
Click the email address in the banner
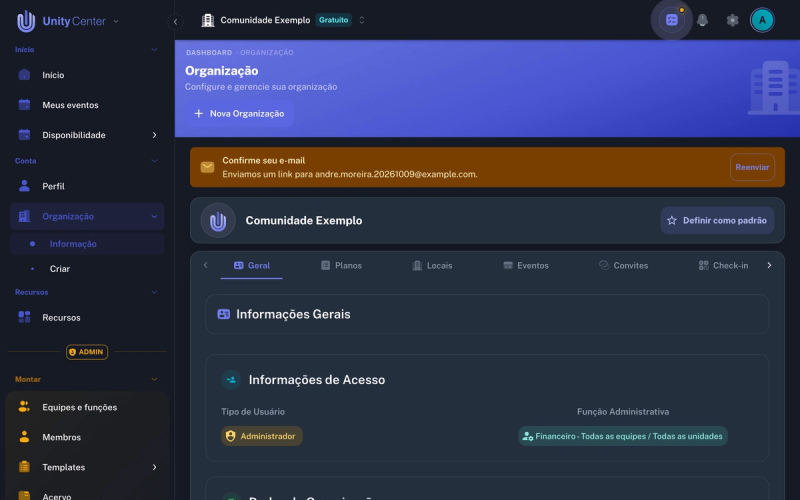[x=395, y=174]
